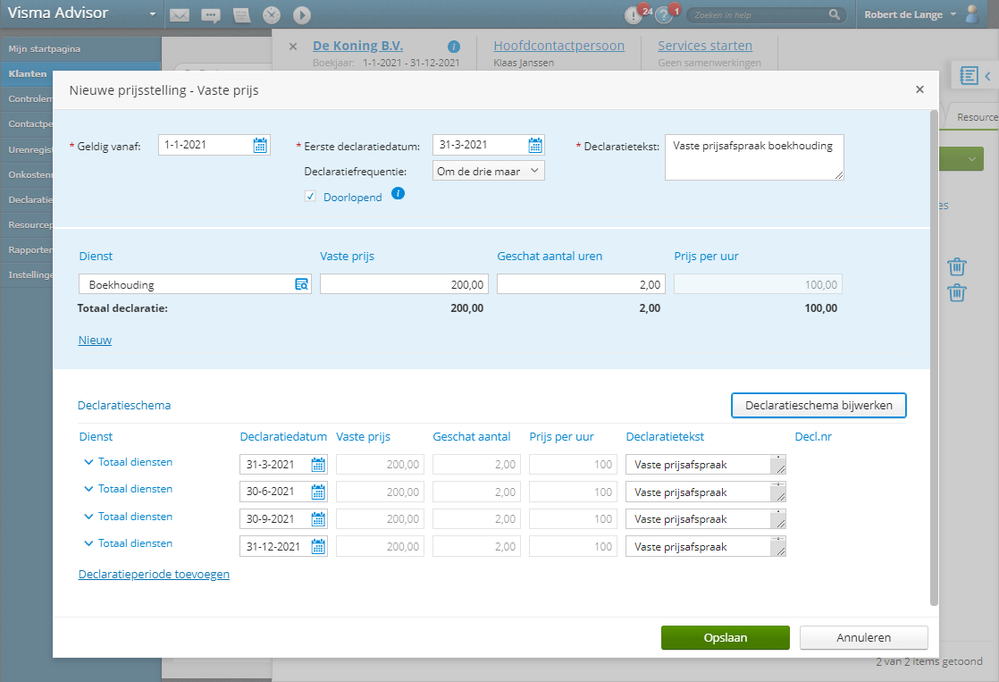Click the search magnifier icon in help field
Image resolution: width=999 pixels, height=682 pixels.
(x=834, y=15)
